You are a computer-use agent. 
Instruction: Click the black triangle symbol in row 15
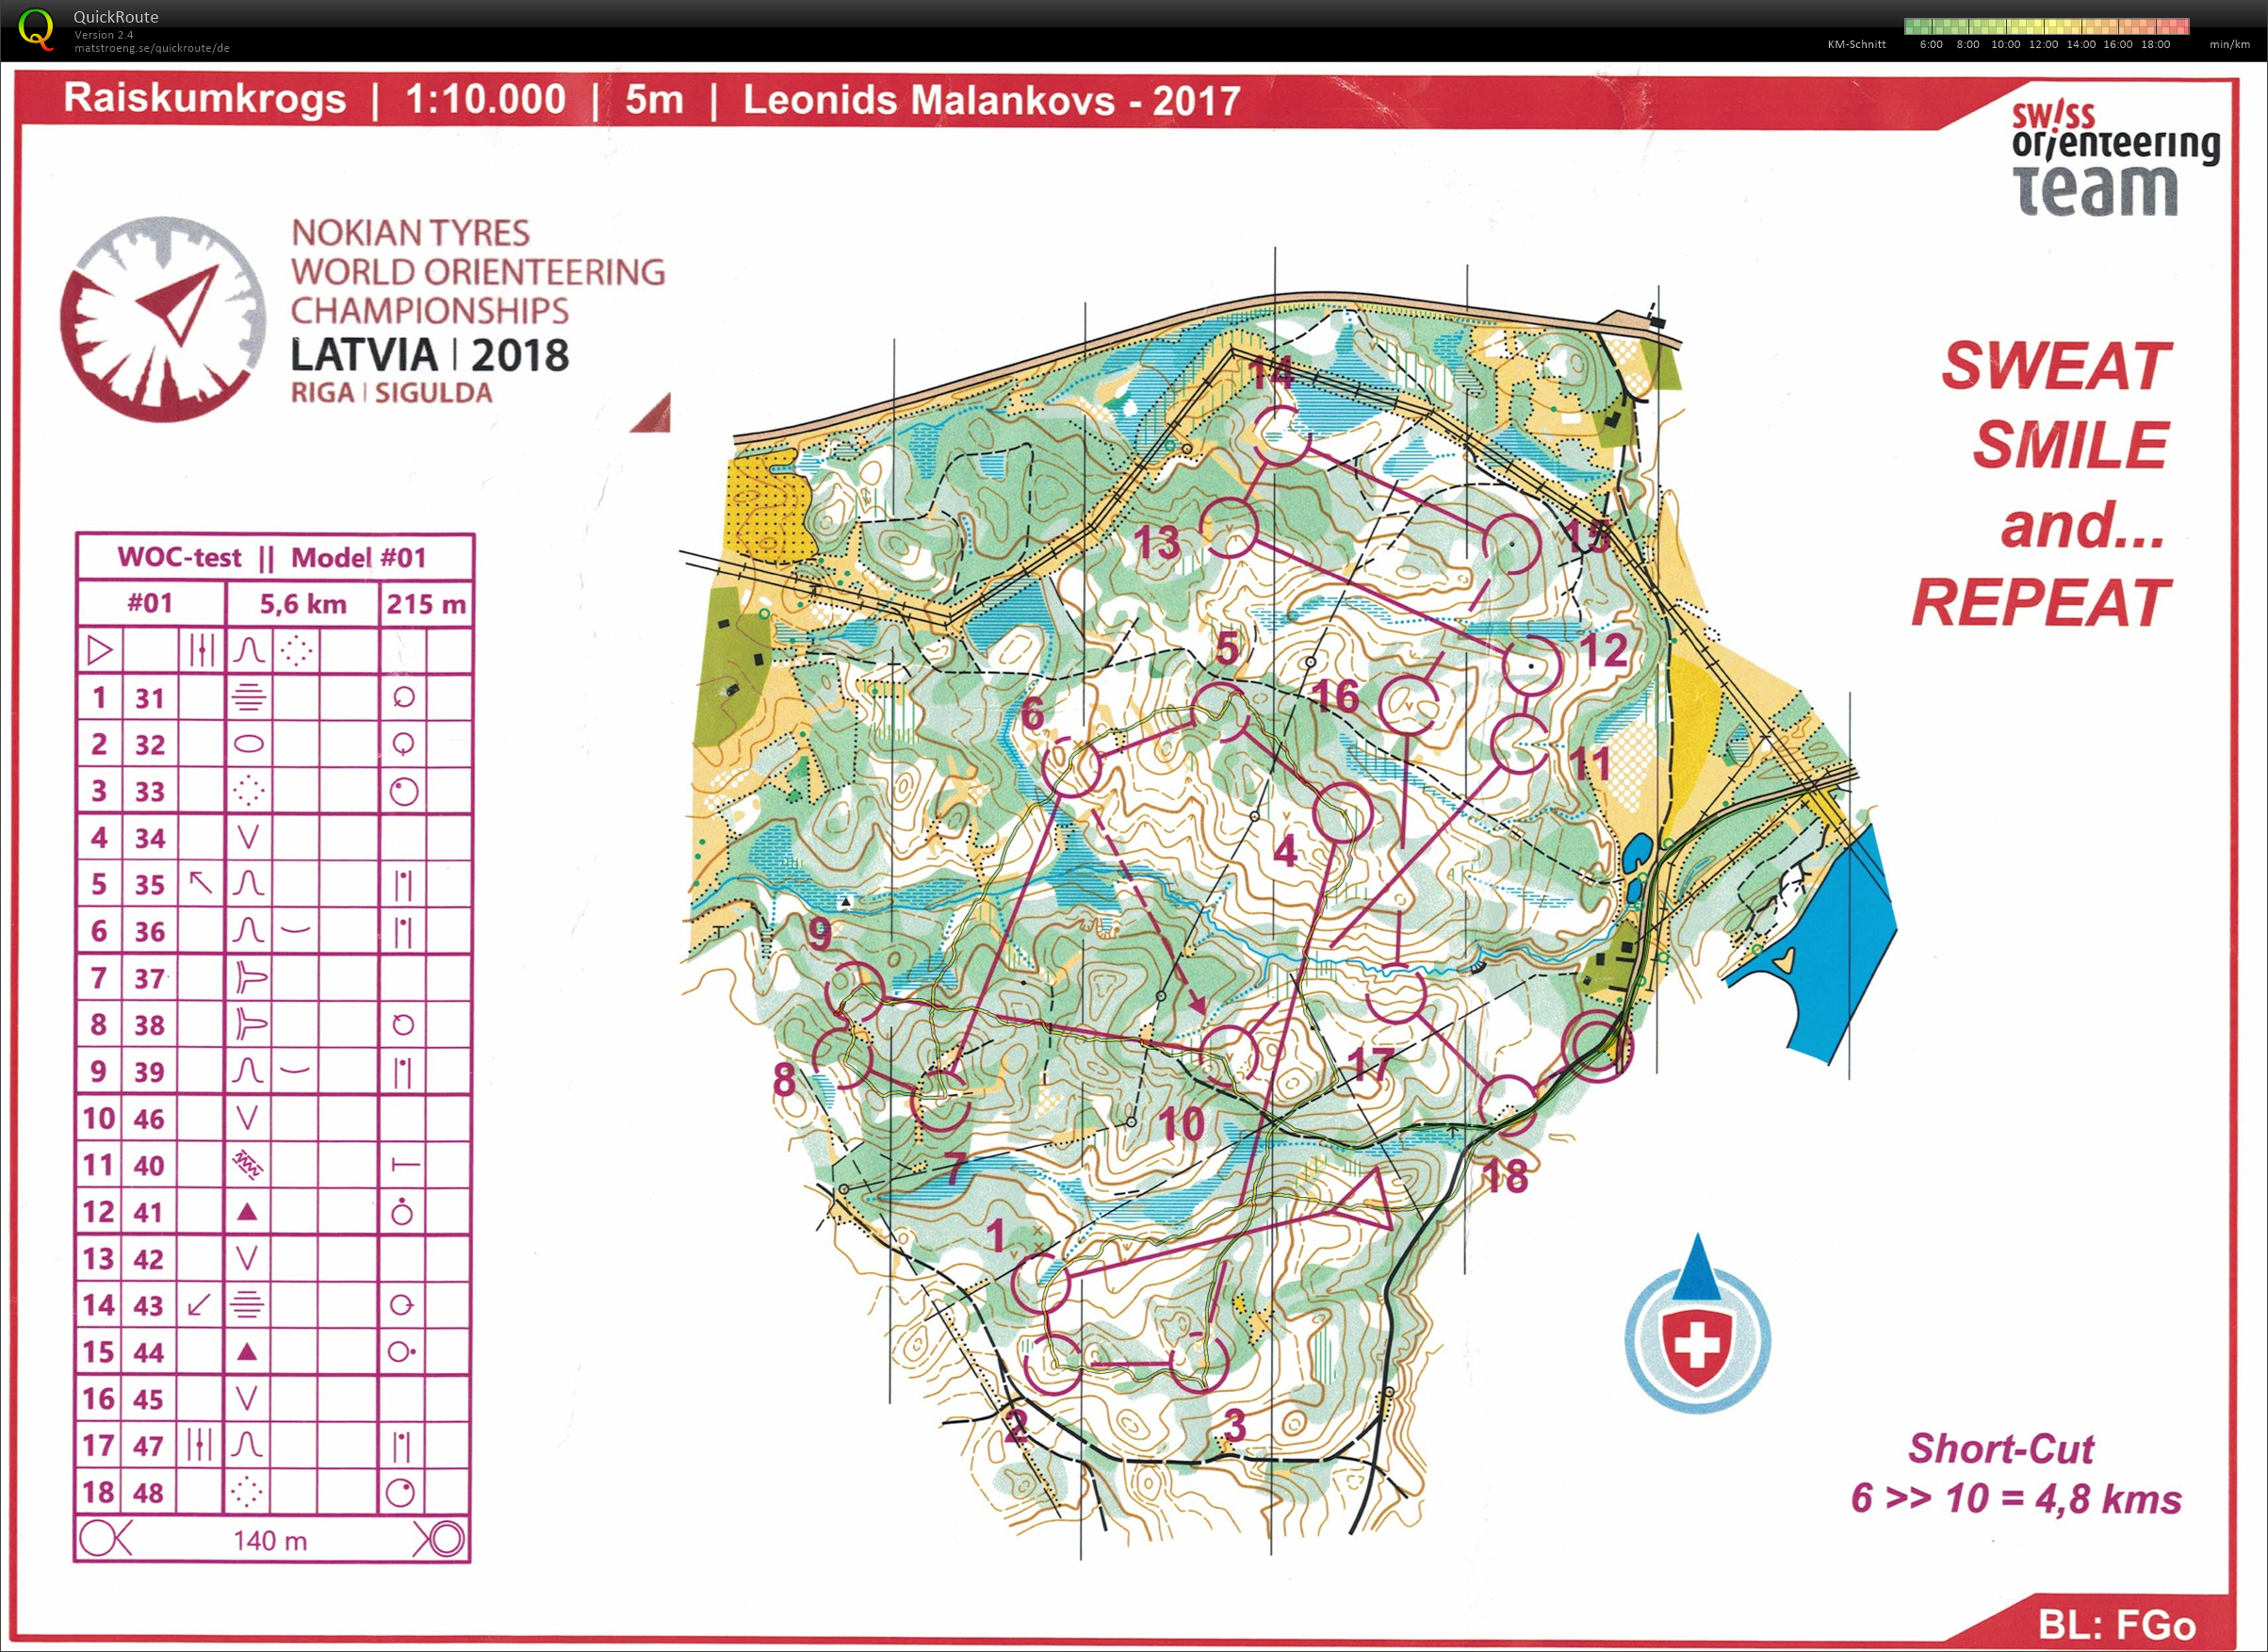tap(248, 1352)
